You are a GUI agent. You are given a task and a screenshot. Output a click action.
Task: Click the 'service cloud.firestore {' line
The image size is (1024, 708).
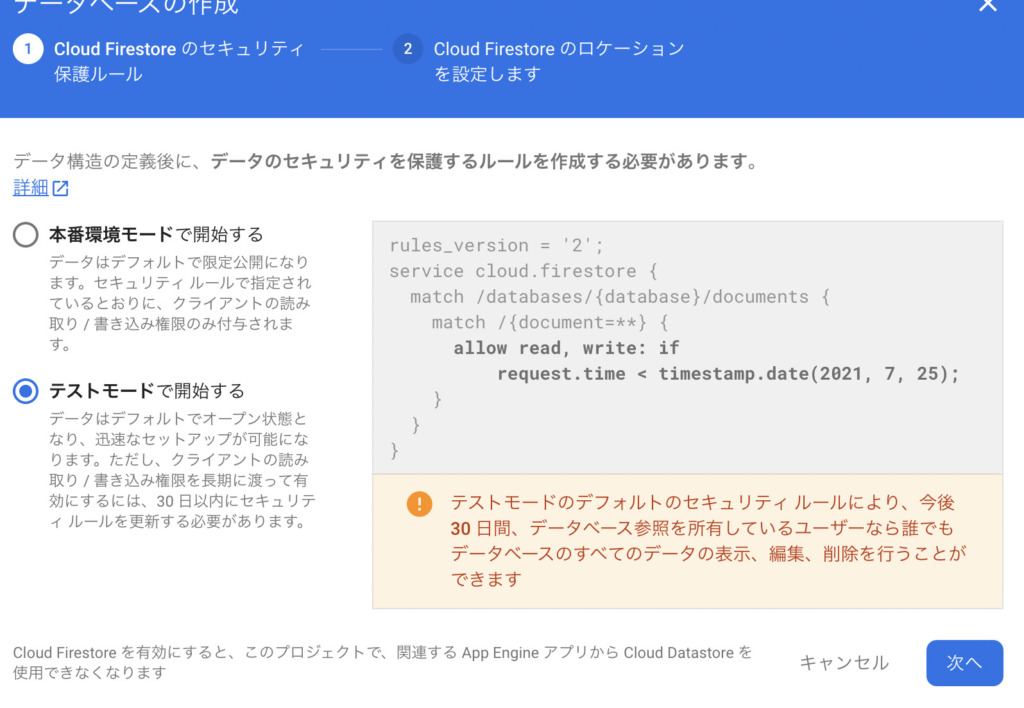(x=523, y=271)
